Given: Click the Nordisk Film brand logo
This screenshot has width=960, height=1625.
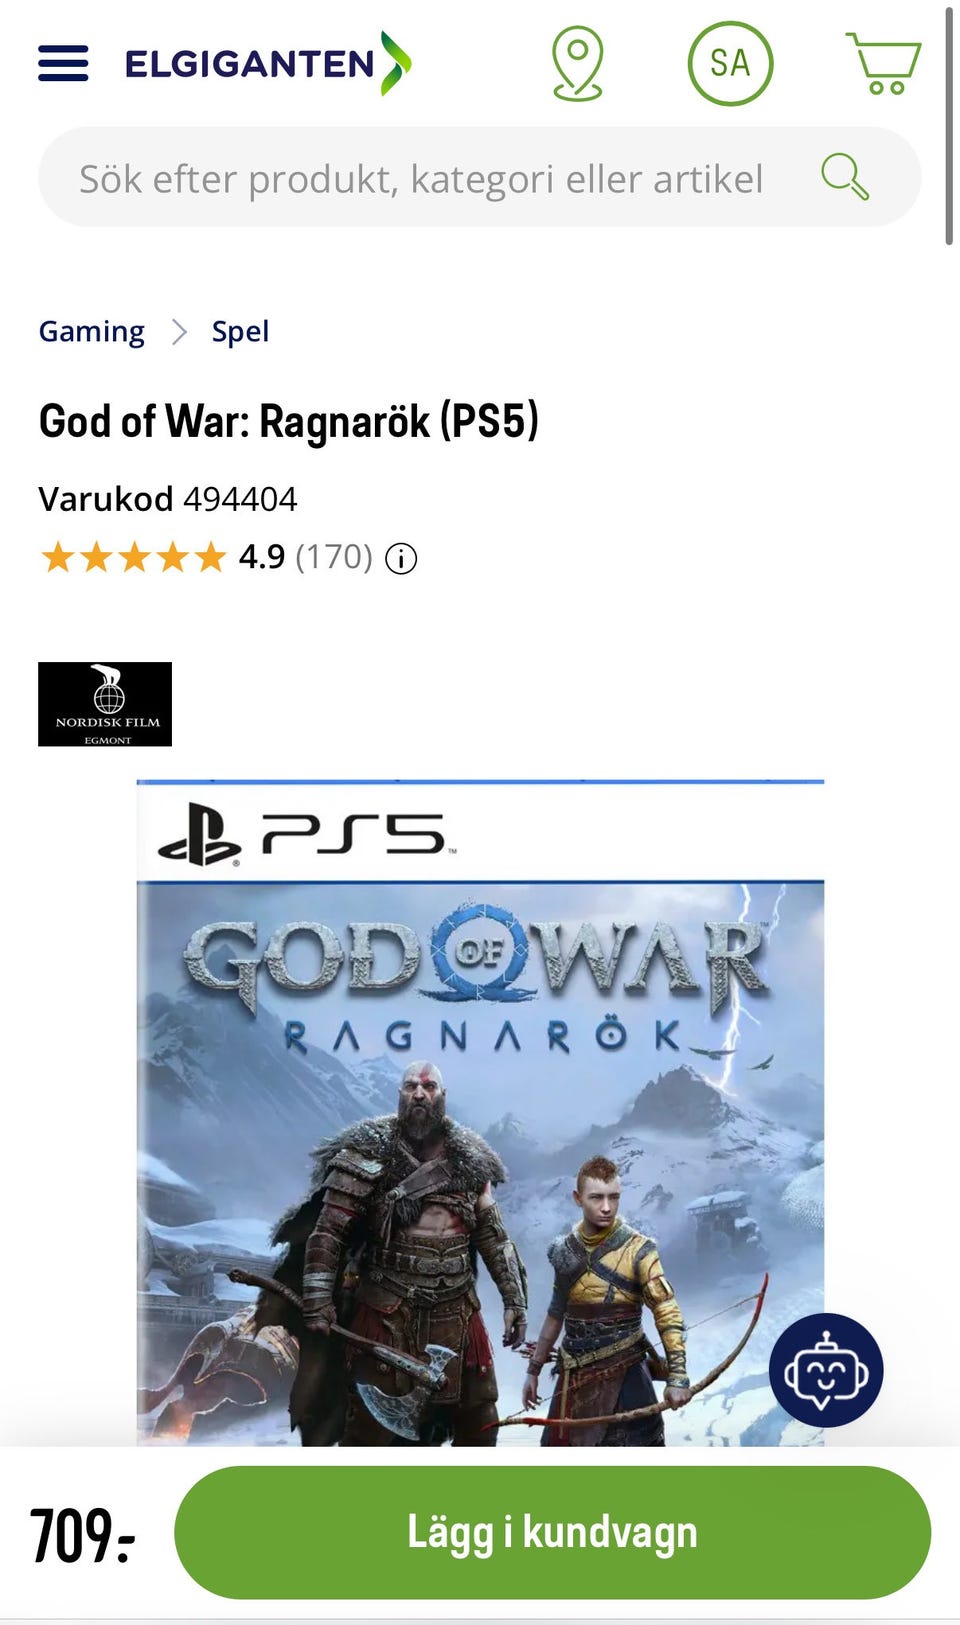Looking at the screenshot, I should point(105,704).
